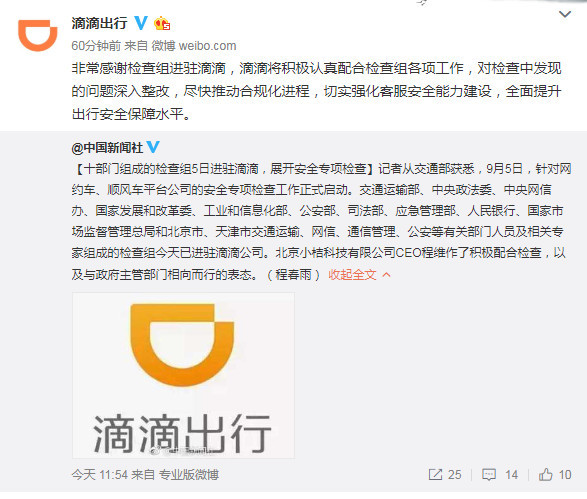Open the @中国新闻社 profile link
The width and height of the screenshot is (587, 499).
click(x=107, y=147)
